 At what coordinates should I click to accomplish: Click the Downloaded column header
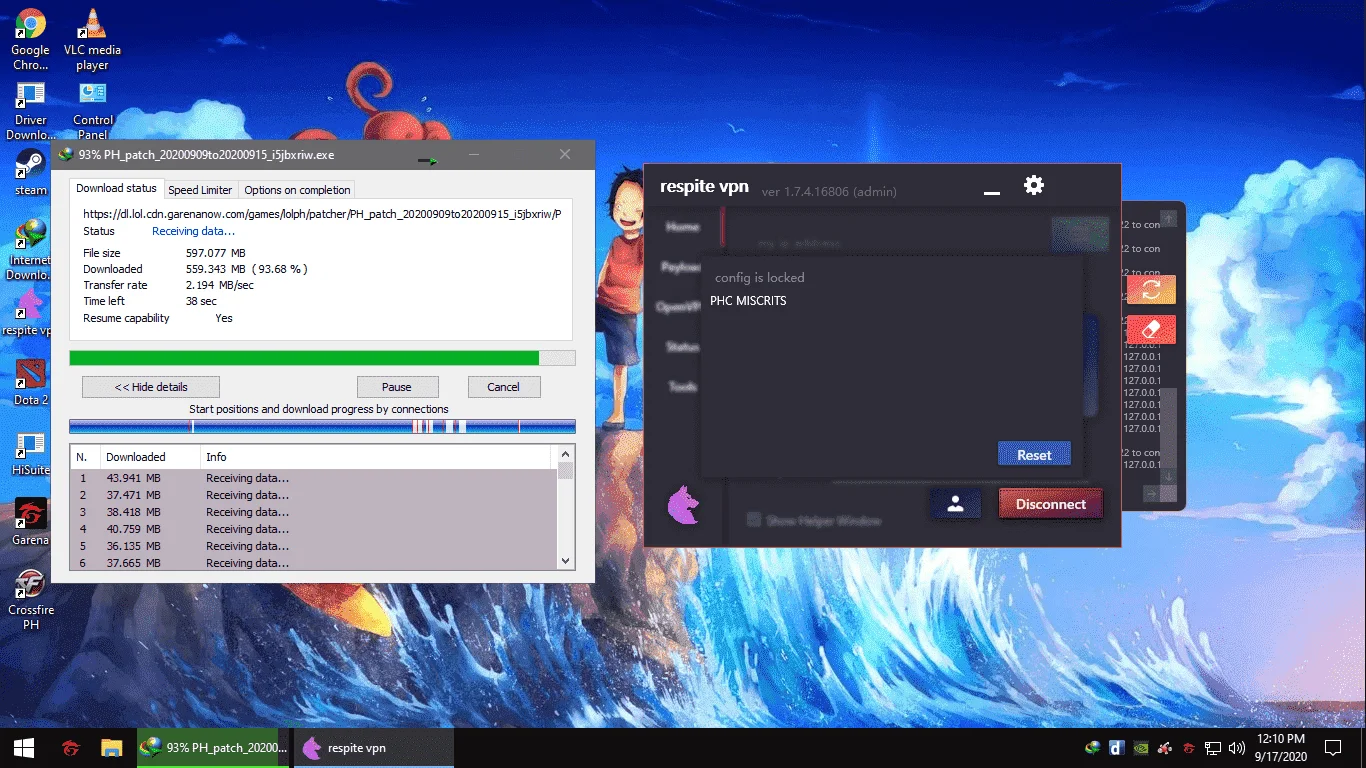(x=149, y=457)
